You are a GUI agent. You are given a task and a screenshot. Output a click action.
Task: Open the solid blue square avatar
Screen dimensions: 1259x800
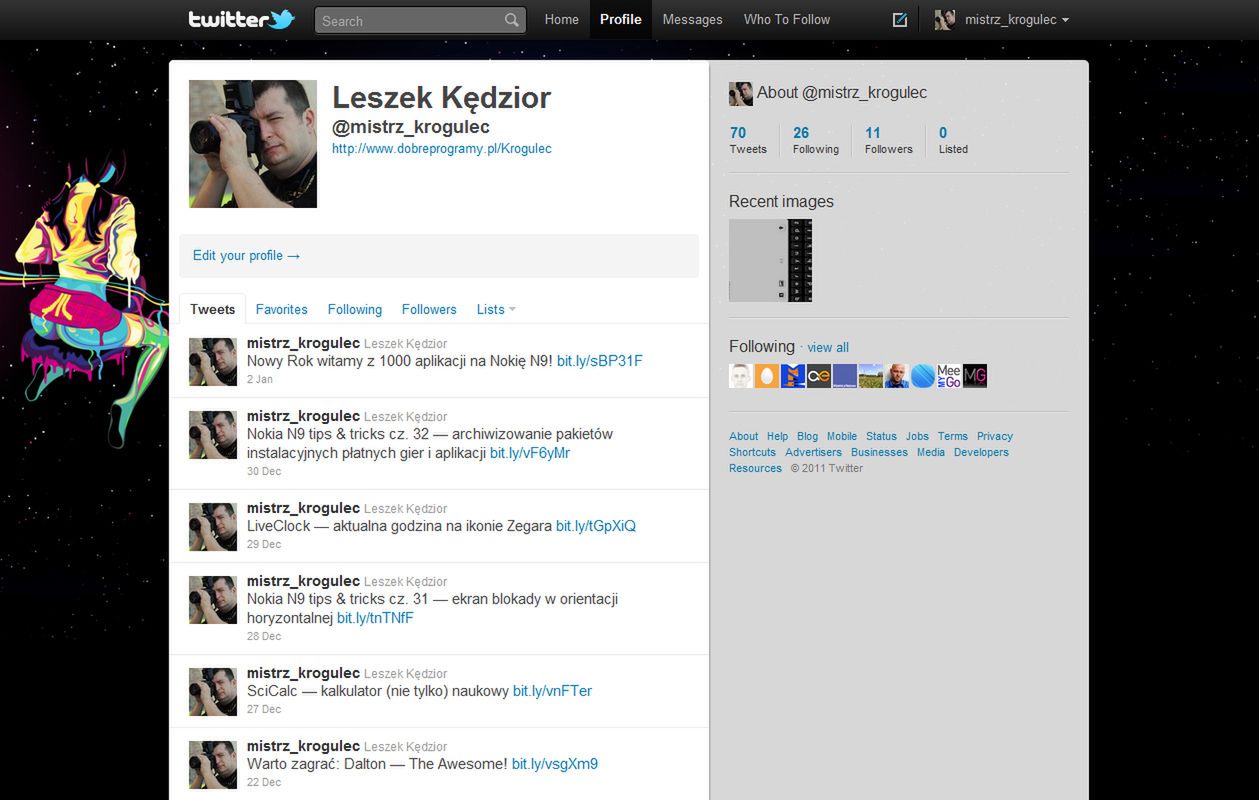pyautogui.click(x=845, y=376)
